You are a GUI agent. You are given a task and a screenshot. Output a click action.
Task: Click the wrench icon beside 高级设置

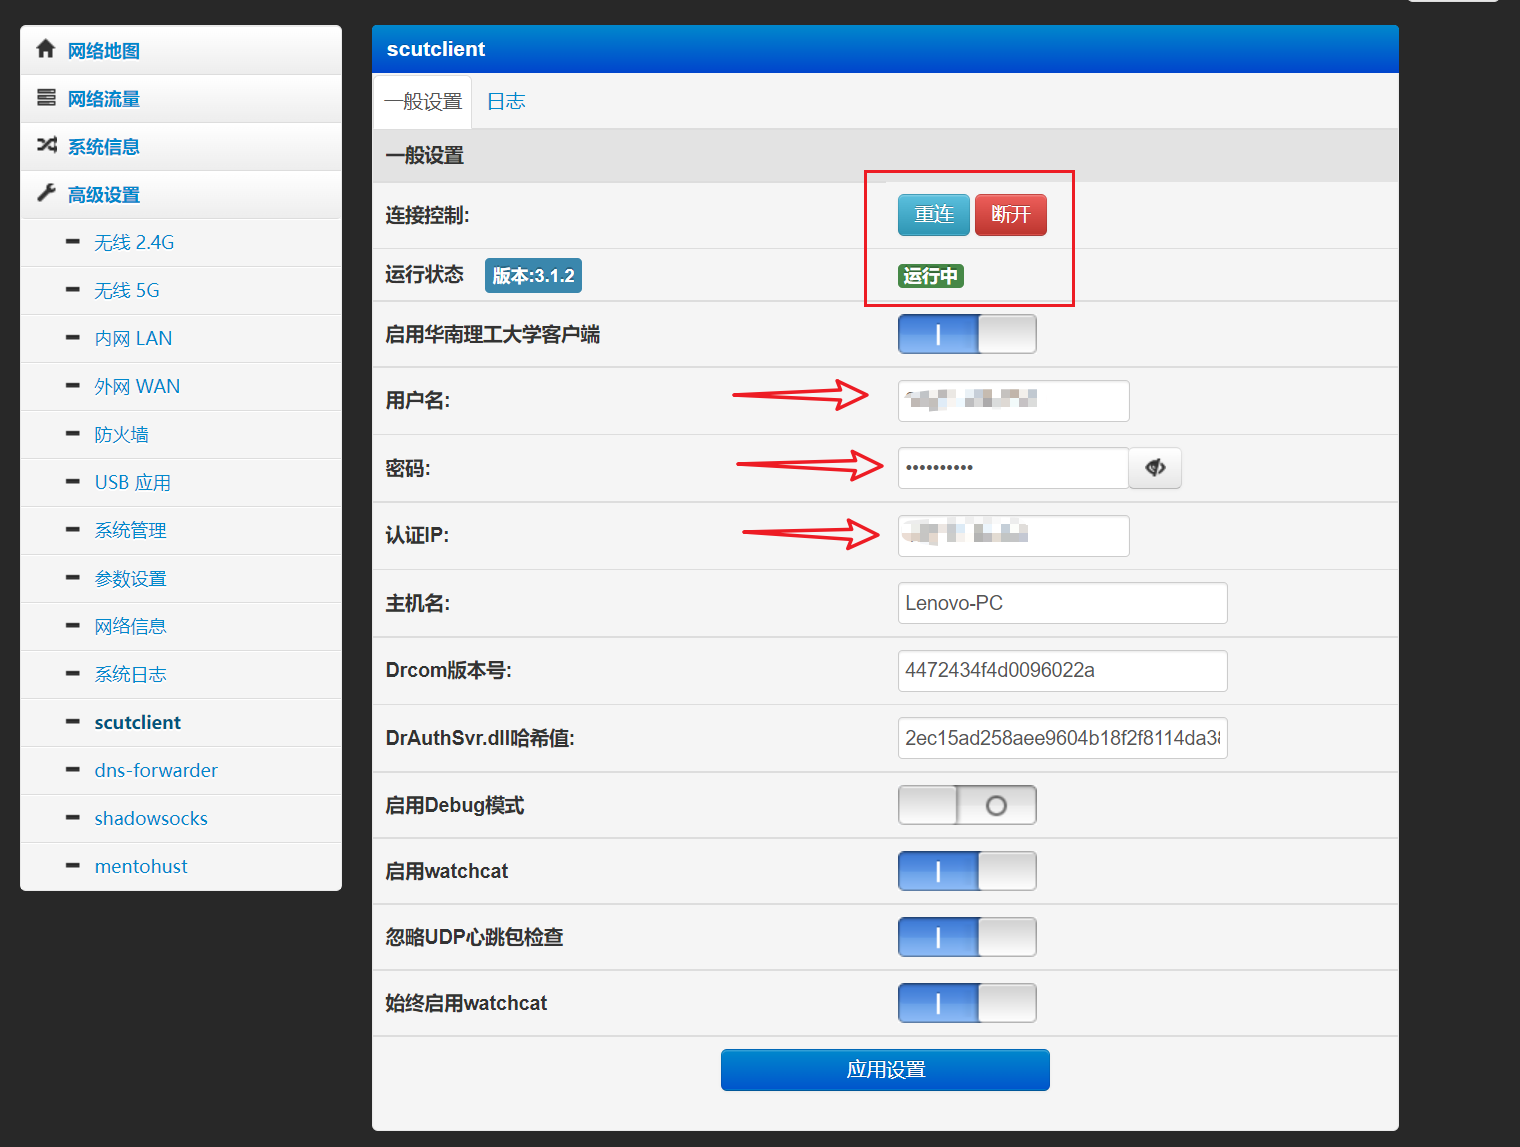pyautogui.click(x=46, y=193)
